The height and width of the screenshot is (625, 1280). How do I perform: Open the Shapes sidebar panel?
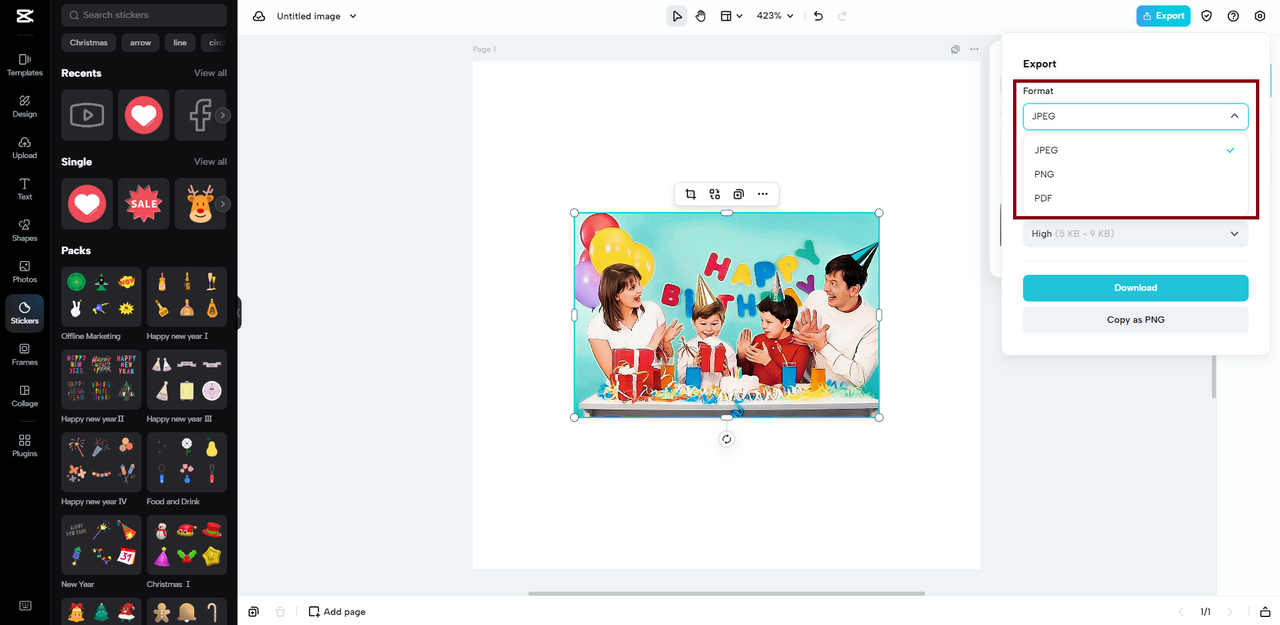[25, 231]
